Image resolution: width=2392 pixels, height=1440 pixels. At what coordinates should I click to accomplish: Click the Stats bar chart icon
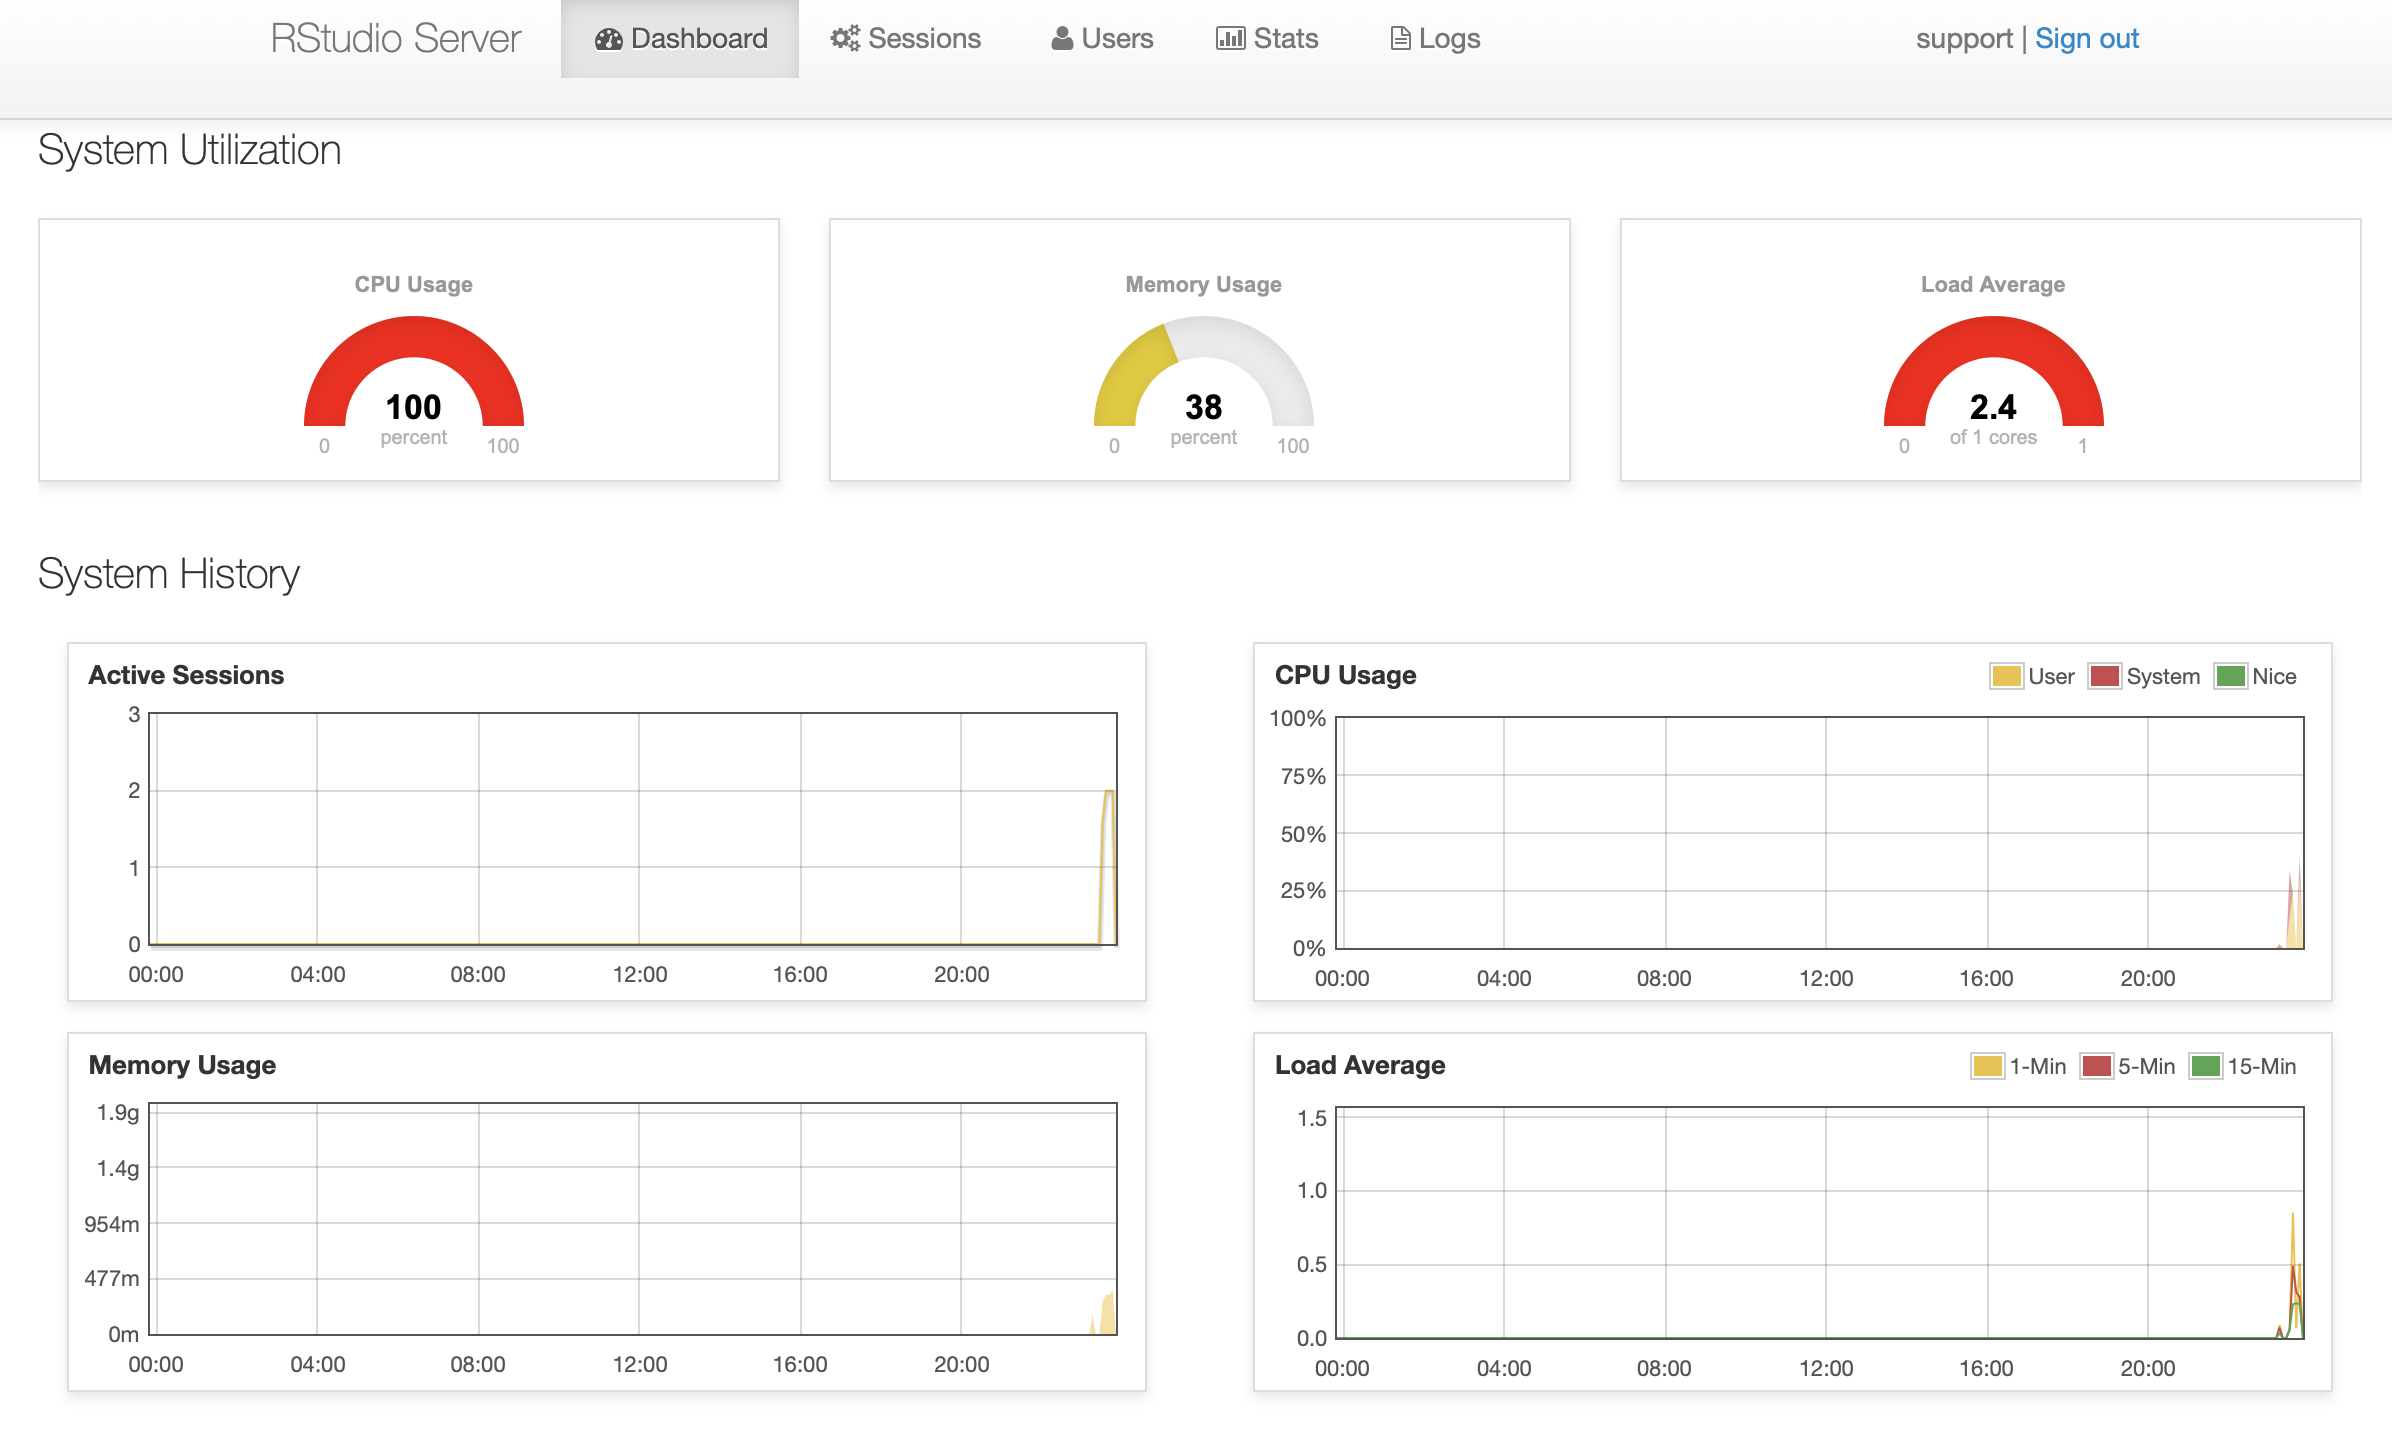tap(1230, 39)
